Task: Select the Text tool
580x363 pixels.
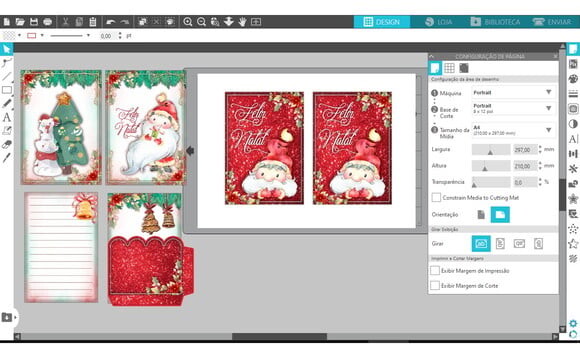Action: pos(7,117)
